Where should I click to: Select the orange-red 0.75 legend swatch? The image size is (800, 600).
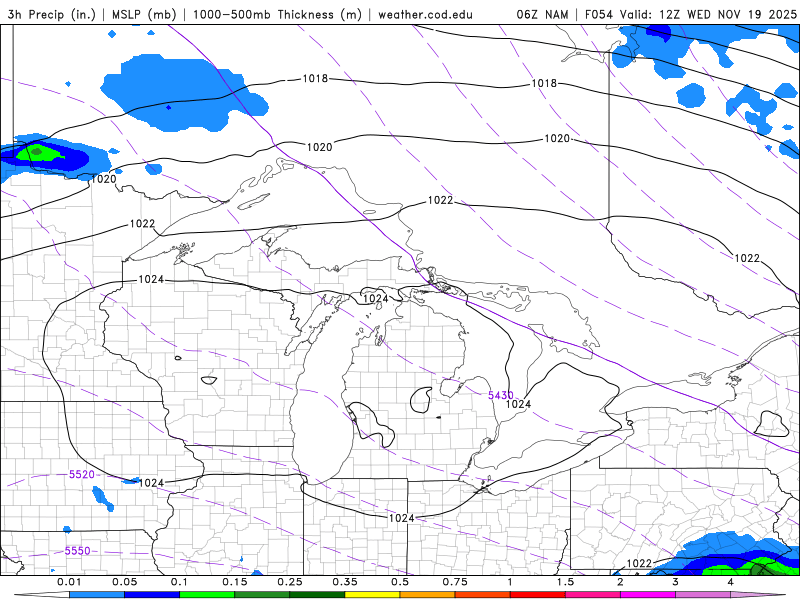tap(483, 595)
